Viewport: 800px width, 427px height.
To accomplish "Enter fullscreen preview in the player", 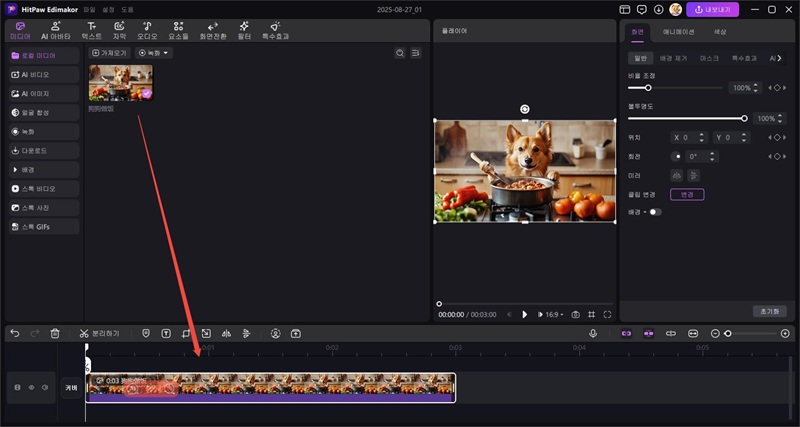I will pos(607,315).
